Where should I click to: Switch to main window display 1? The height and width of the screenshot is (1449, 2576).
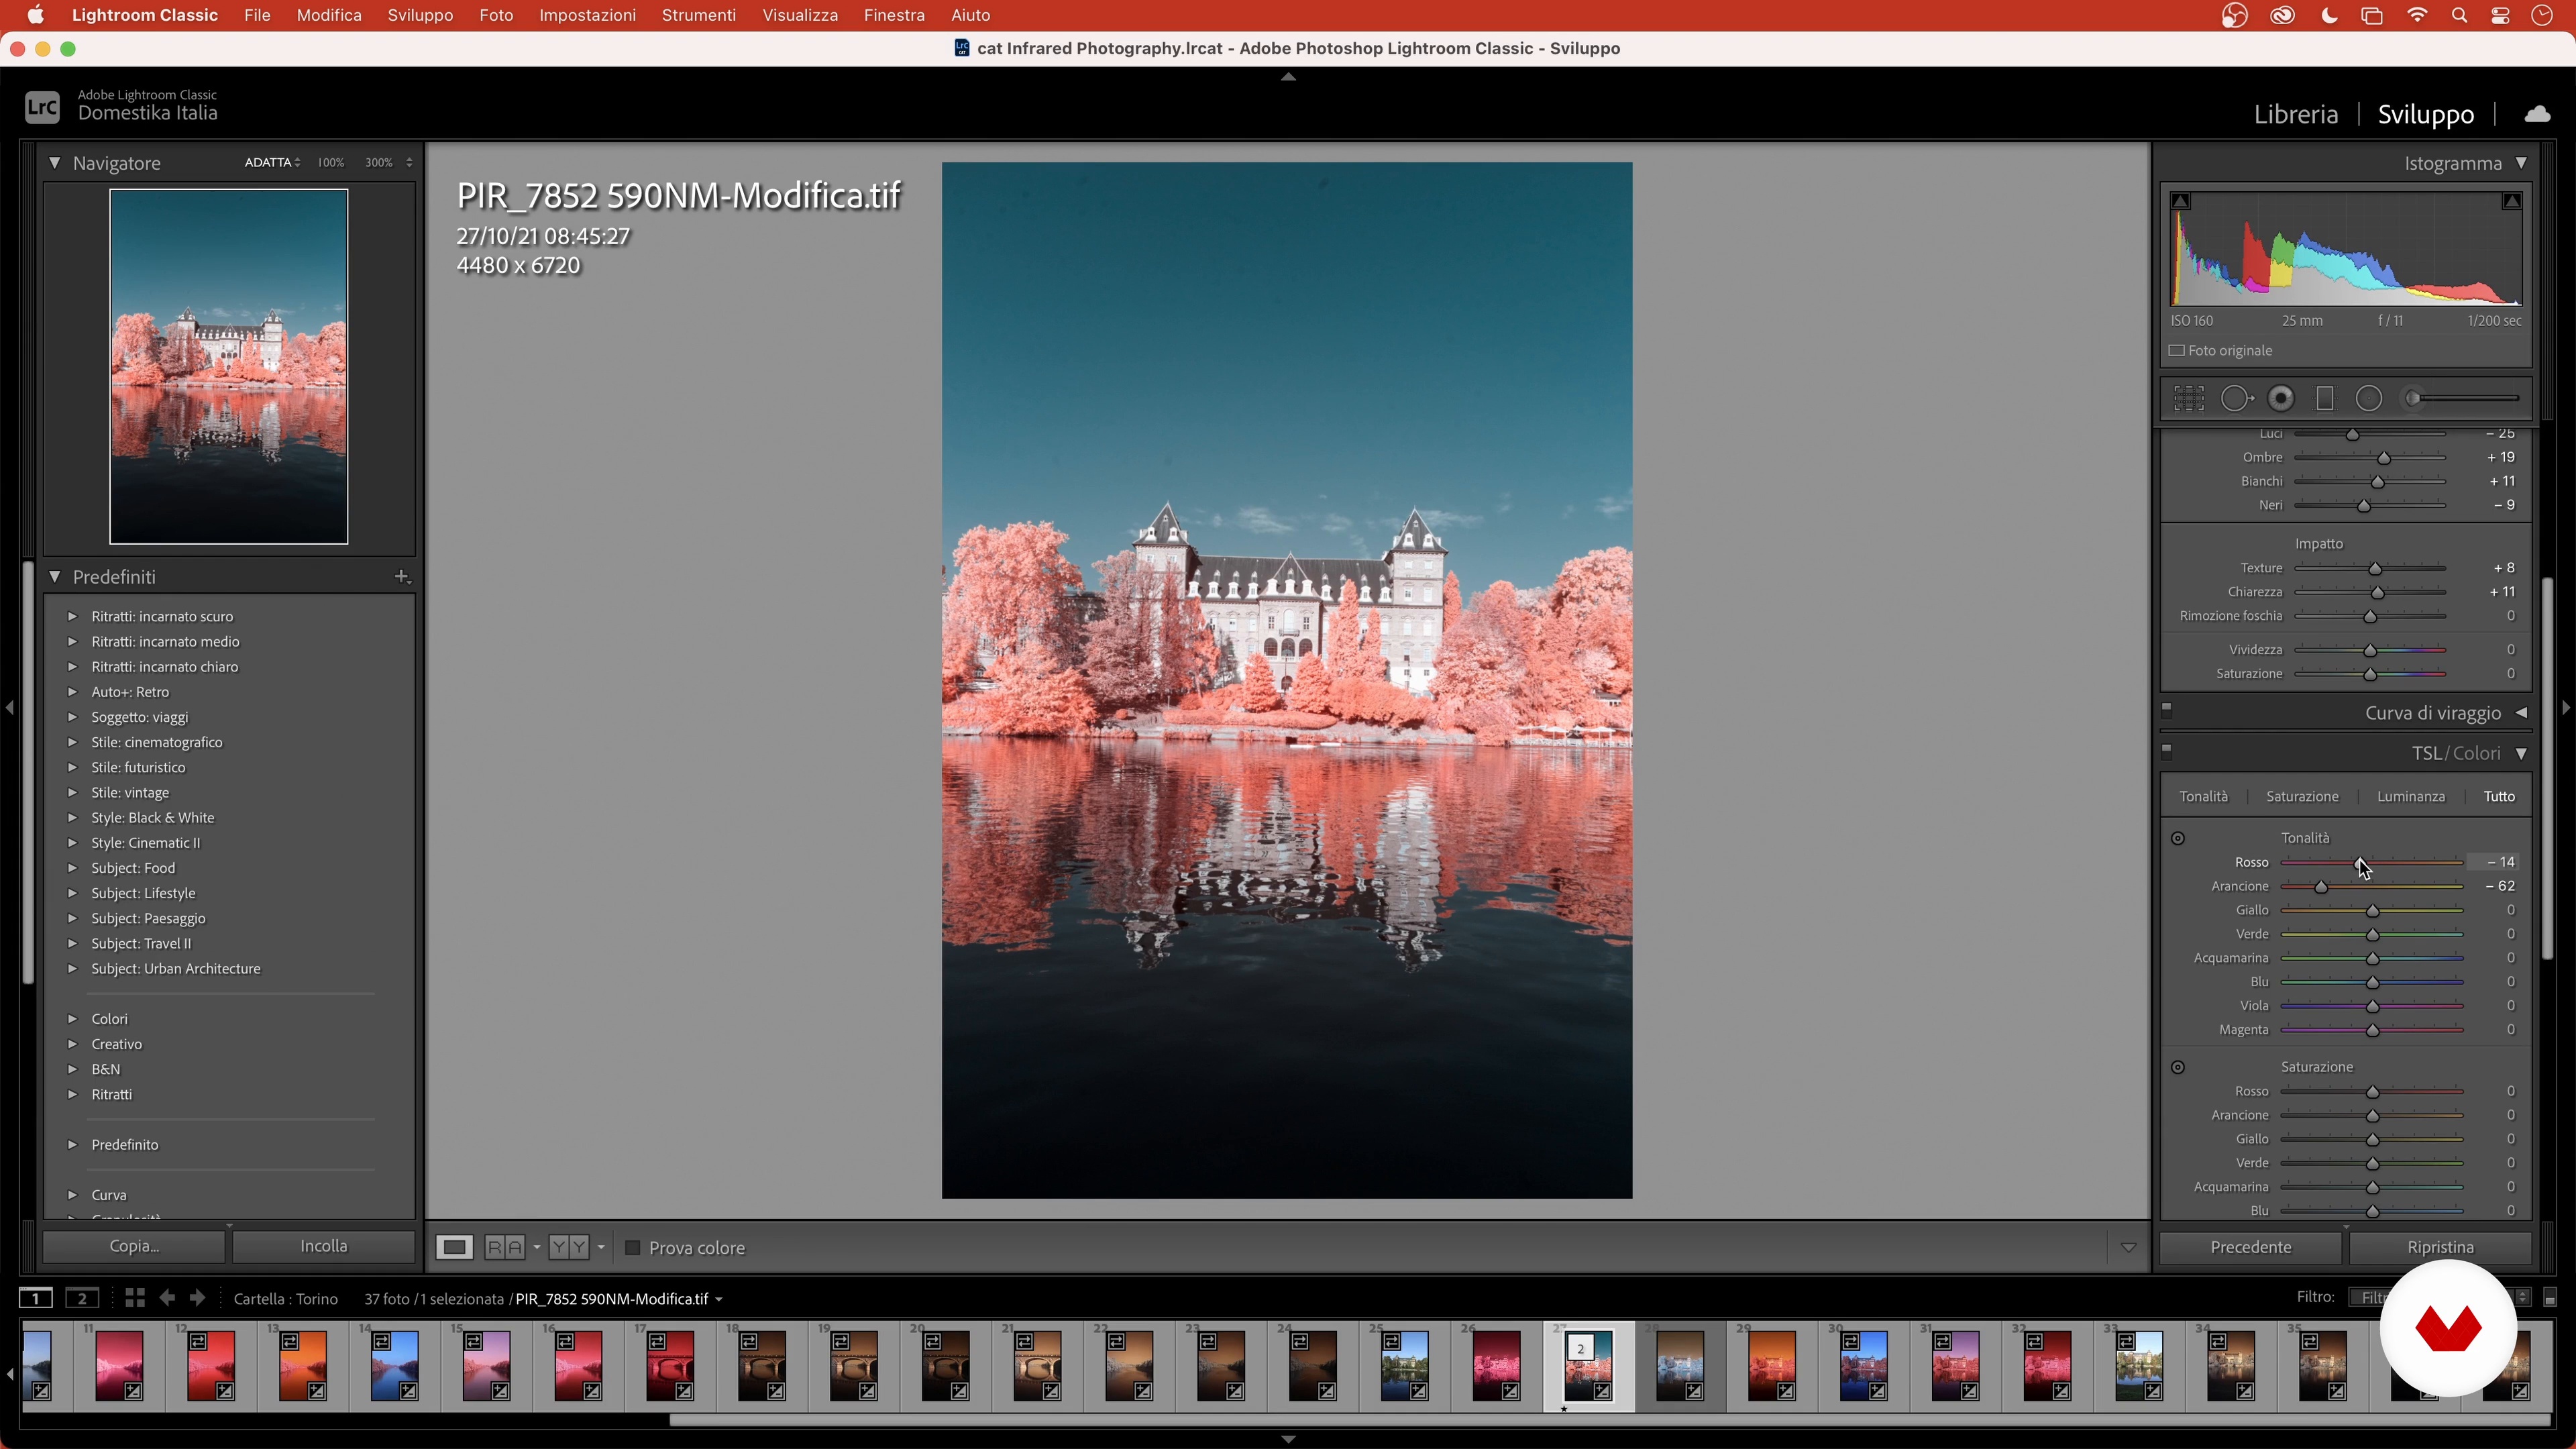[x=36, y=1298]
